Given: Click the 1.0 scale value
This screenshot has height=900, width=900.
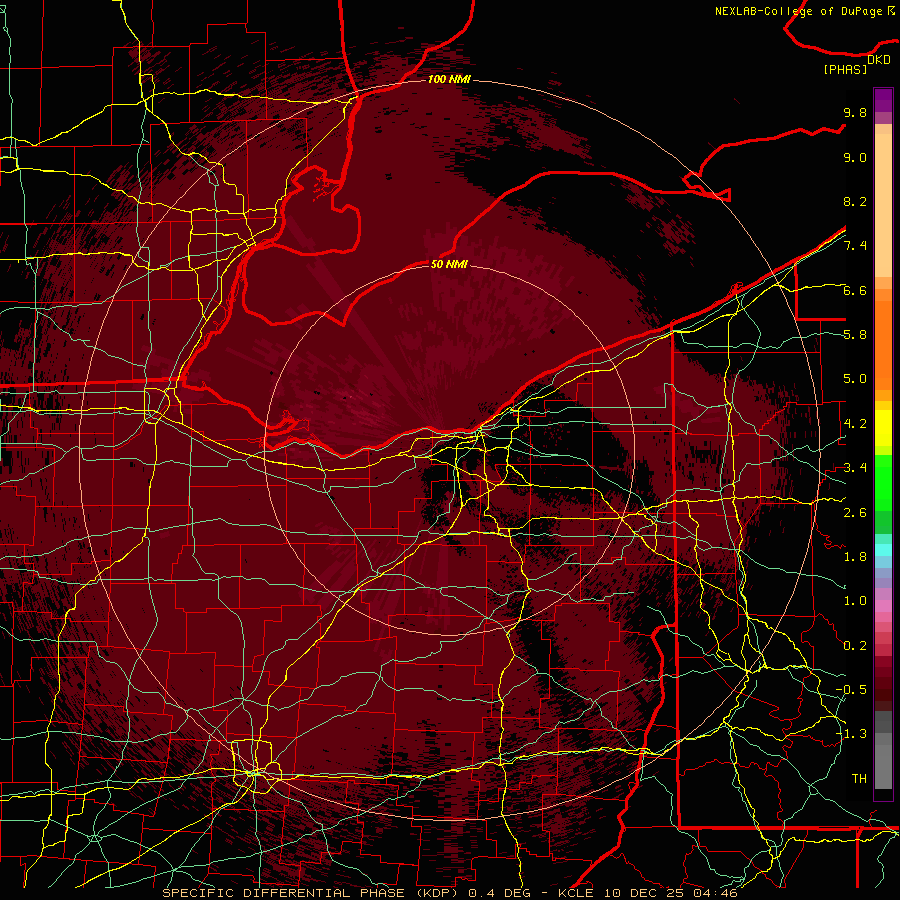Looking at the screenshot, I should [855, 601].
